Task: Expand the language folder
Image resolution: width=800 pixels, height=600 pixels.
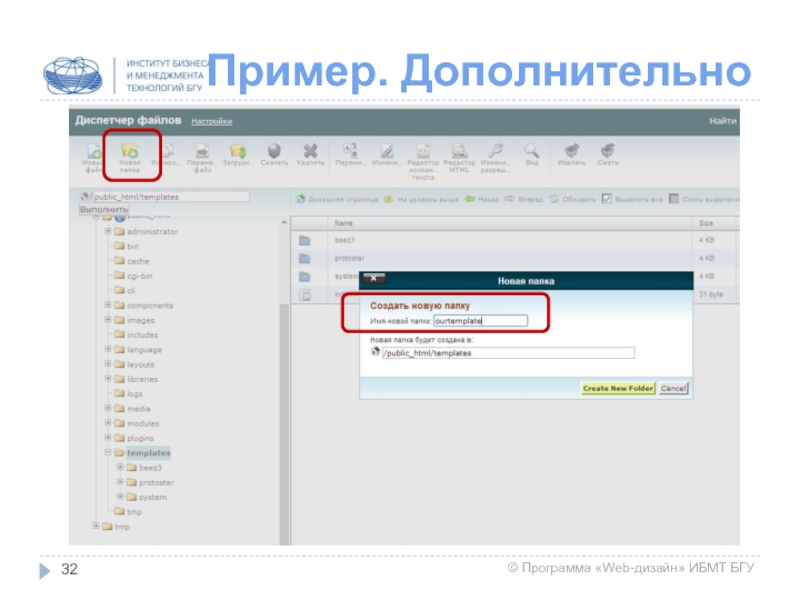Action: click(x=108, y=349)
